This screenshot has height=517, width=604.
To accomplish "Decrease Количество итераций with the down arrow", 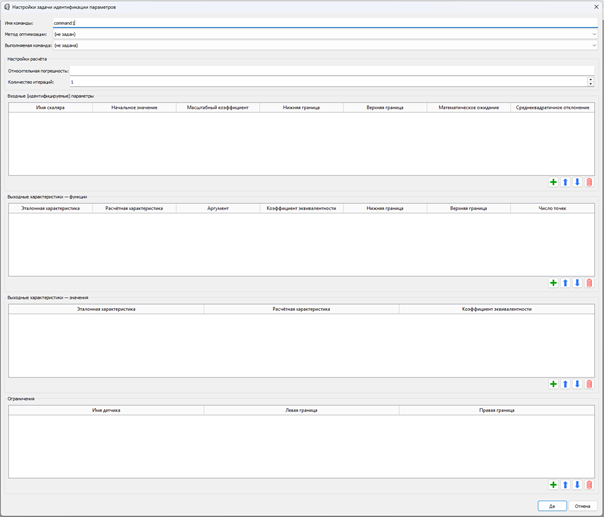I will (590, 85).
